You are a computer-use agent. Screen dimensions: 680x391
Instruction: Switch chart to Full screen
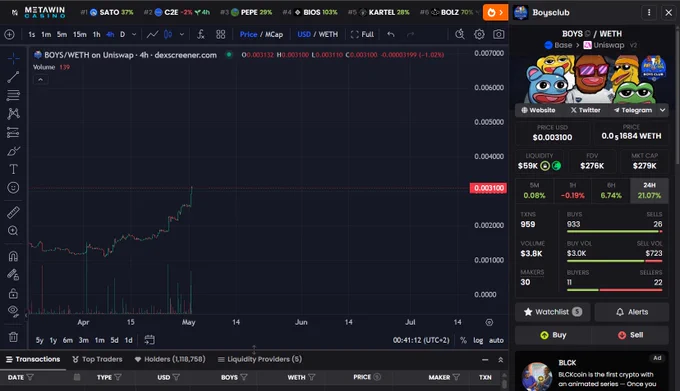click(362, 34)
